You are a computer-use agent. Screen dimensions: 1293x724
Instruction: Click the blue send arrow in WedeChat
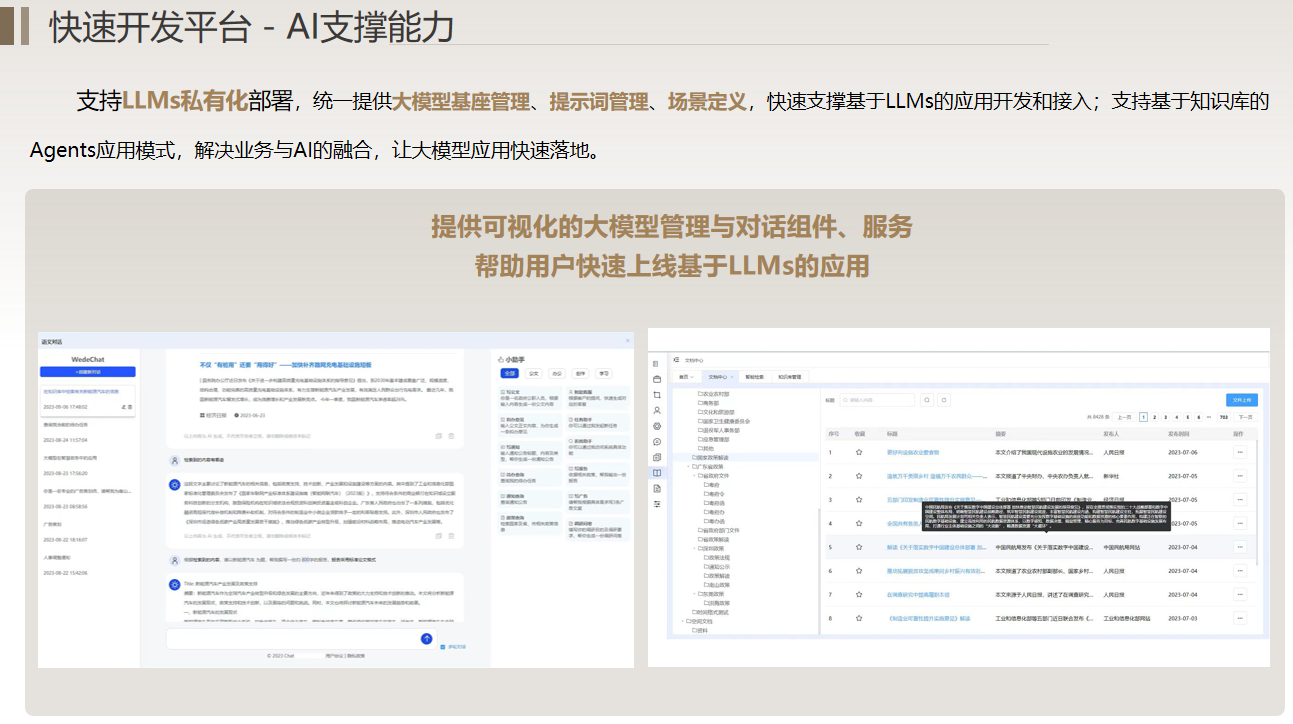427,638
